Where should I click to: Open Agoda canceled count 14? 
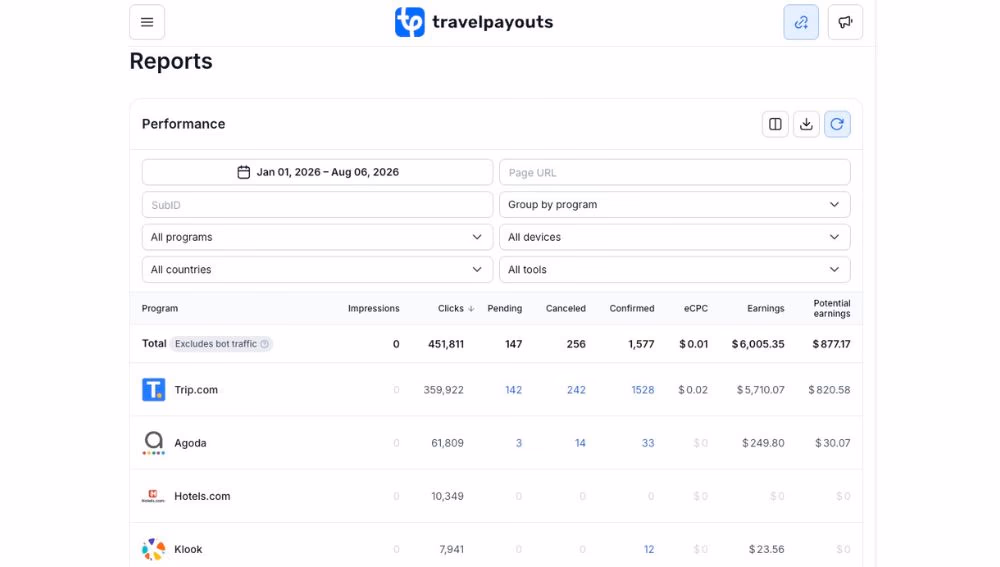(580, 443)
